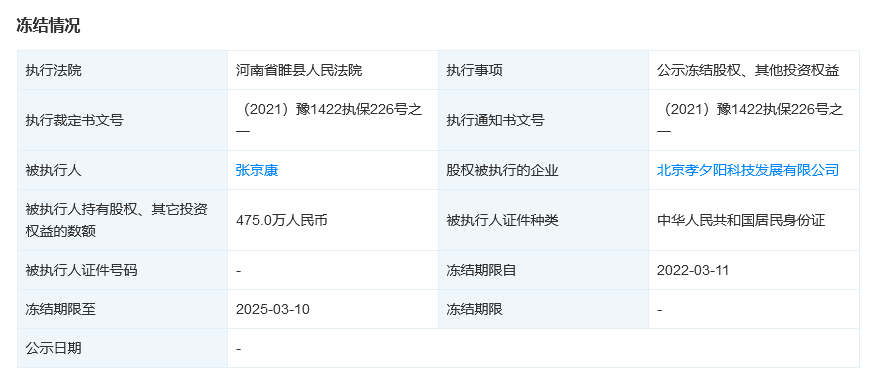Open 北京孝夕阳科技发展有限公司 company link
Viewport: 872px width, 384px height.
pos(747,170)
